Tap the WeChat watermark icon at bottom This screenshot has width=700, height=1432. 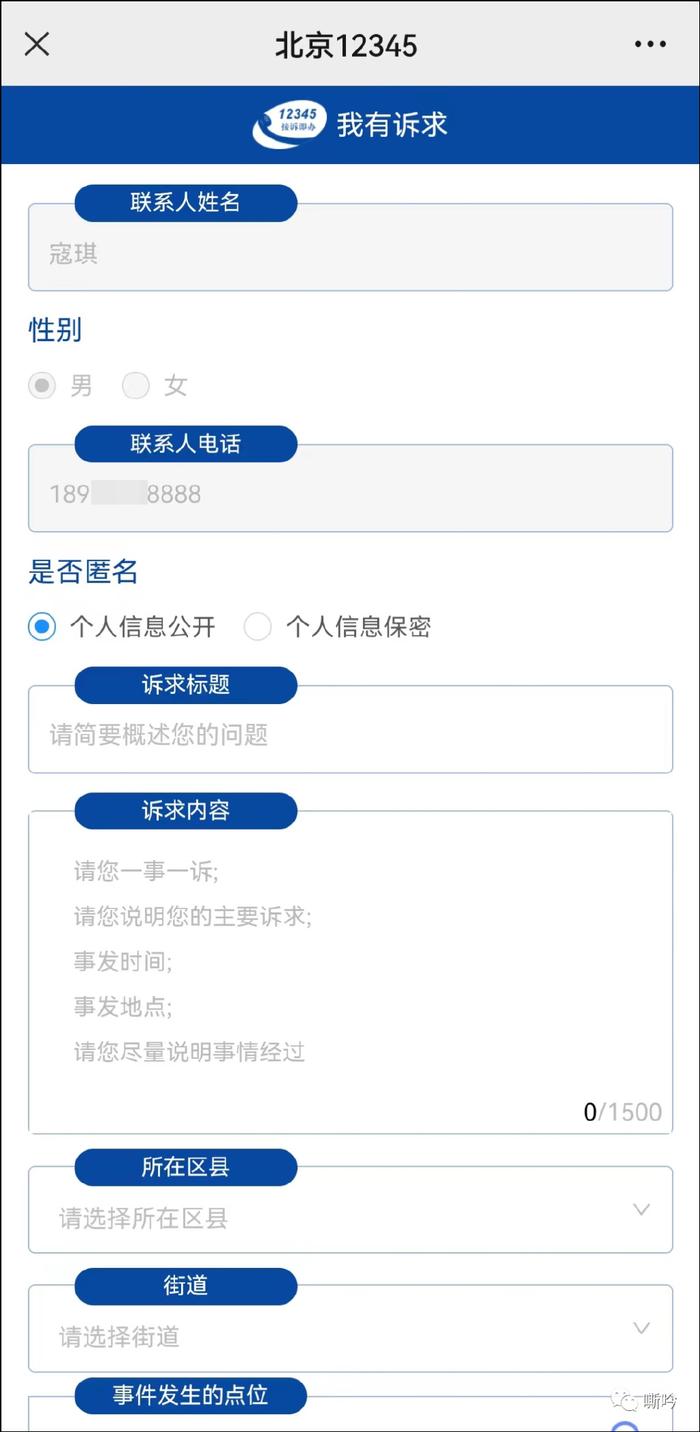(626, 1401)
